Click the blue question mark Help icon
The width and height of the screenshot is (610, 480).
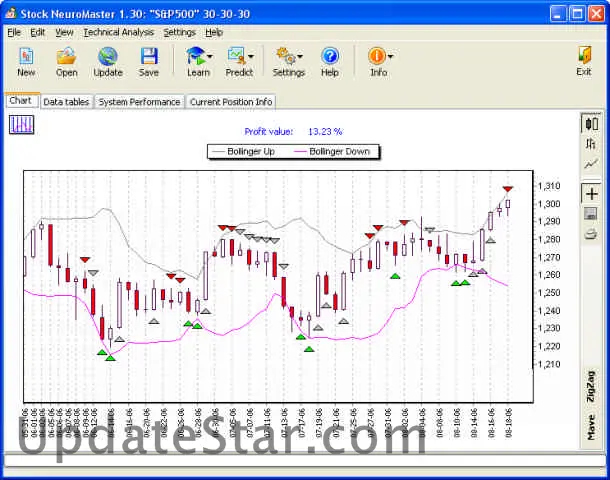(330, 57)
